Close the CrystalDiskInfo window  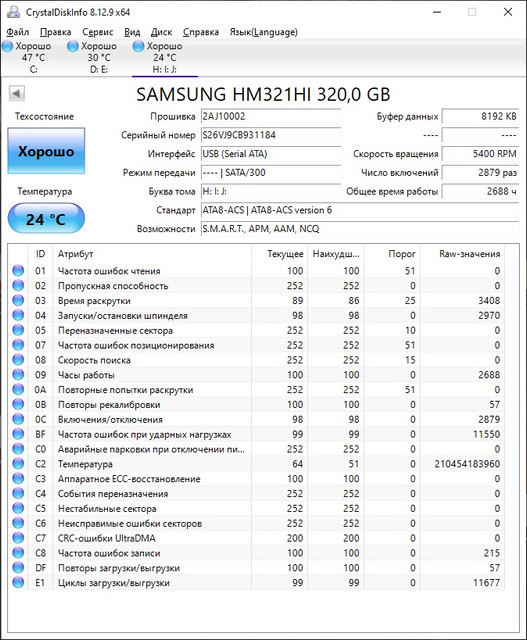[x=508, y=12]
